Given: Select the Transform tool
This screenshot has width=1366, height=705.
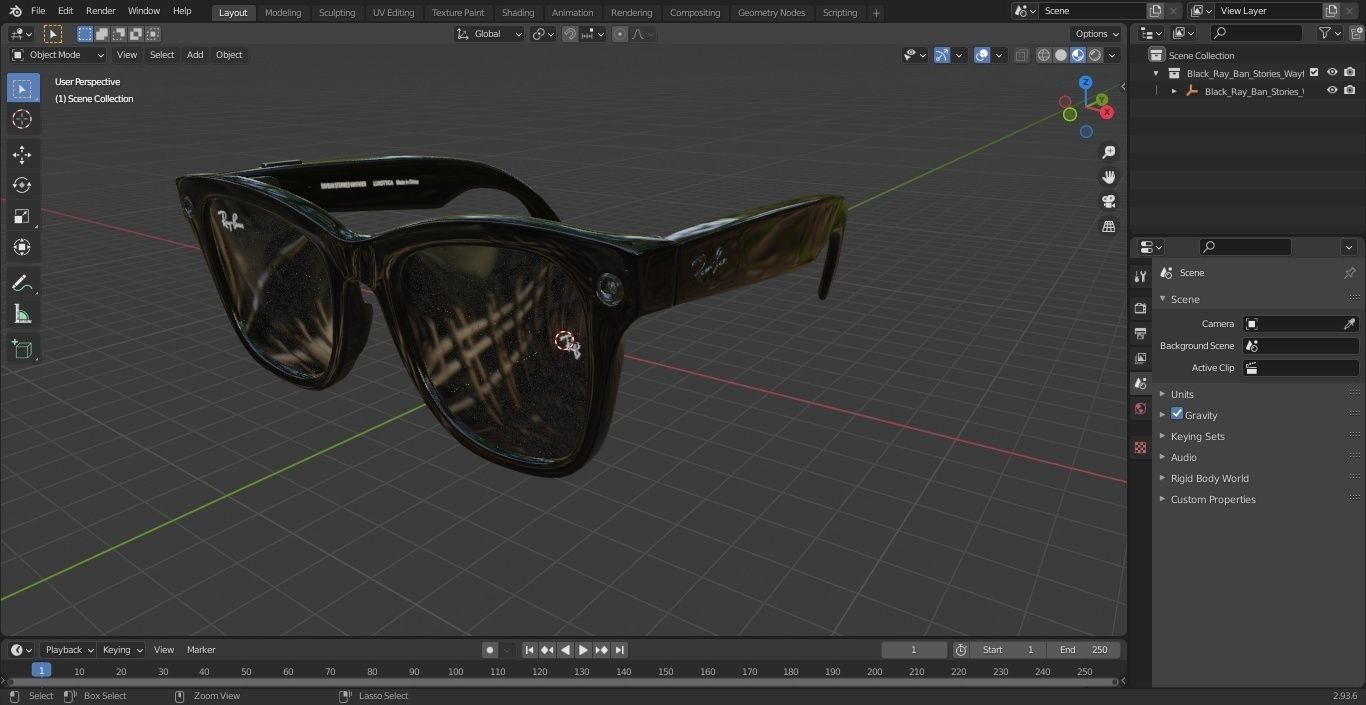Looking at the screenshot, I should click(x=22, y=247).
